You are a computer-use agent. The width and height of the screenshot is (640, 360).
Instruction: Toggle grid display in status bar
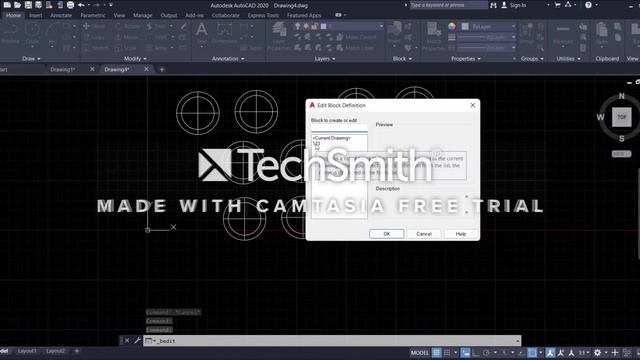[x=436, y=352]
